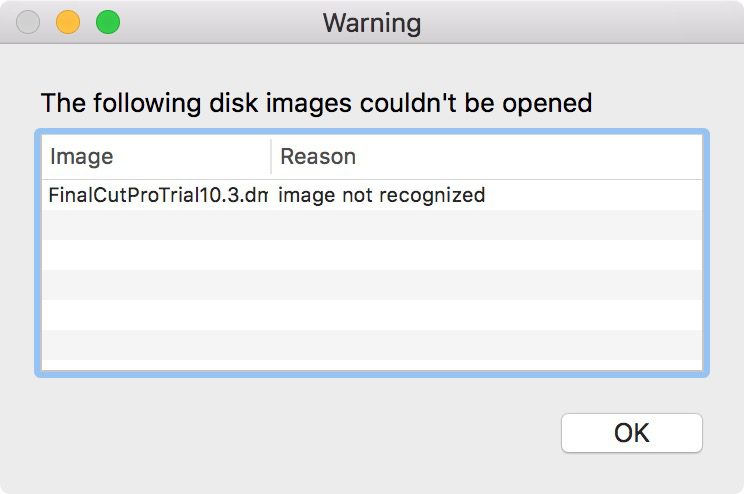Click the title bar space right of Warning
Screen dimensions: 744x494
(x=580, y=22)
